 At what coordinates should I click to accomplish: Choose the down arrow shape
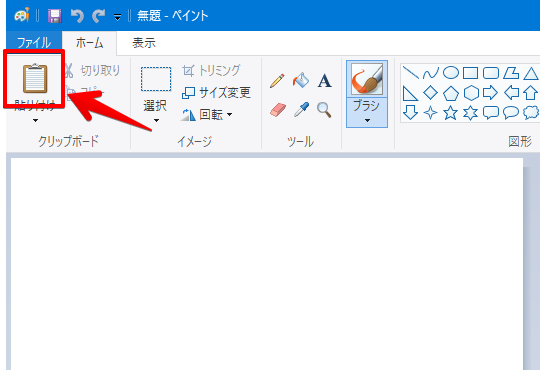411,112
